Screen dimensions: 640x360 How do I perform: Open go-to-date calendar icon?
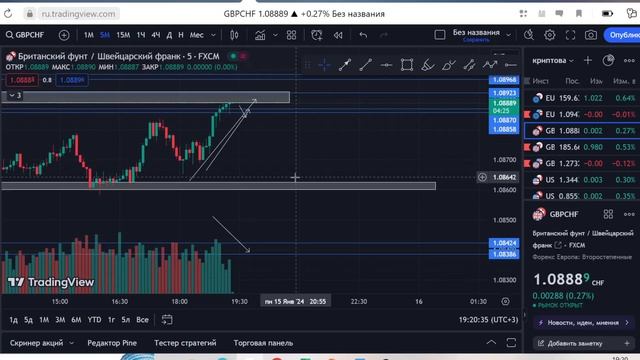[x=167, y=320]
